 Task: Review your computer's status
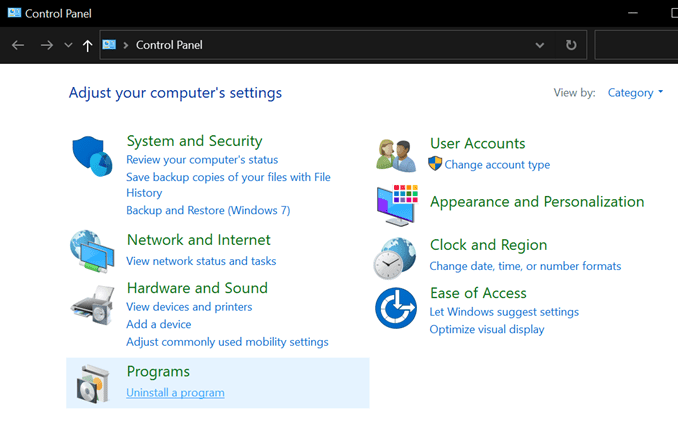(x=202, y=160)
